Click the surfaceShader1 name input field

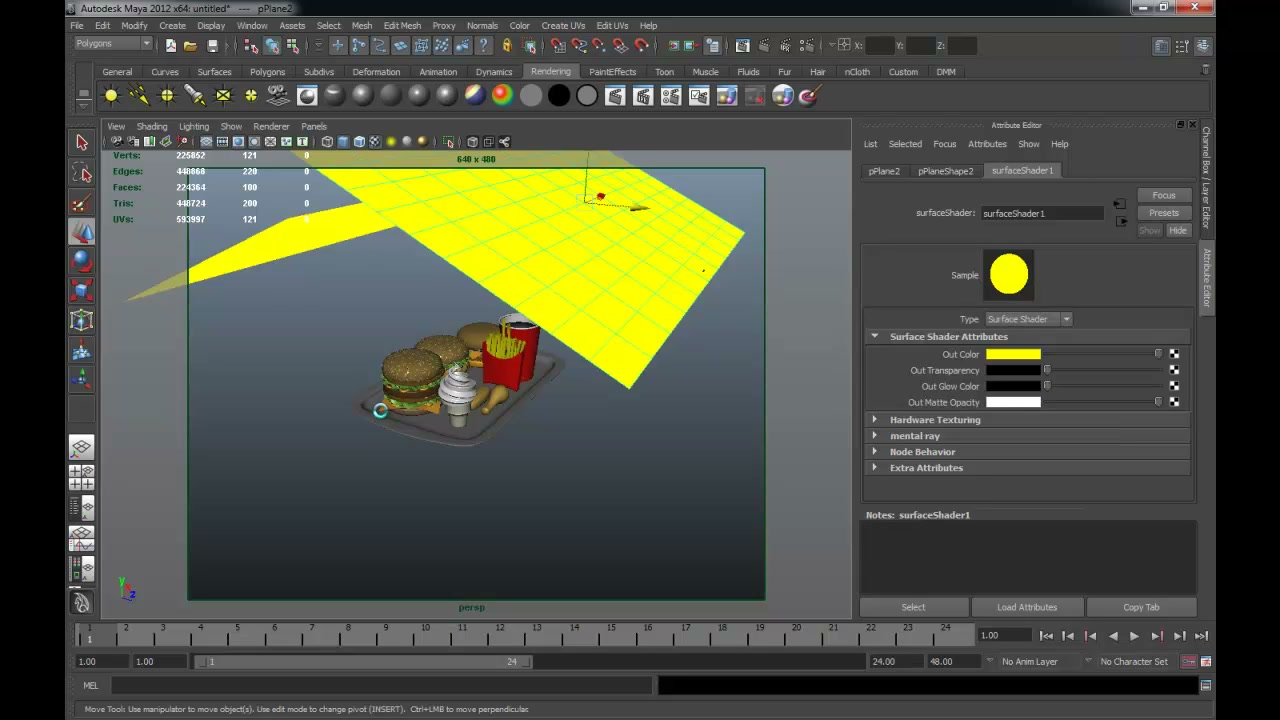click(x=1040, y=213)
